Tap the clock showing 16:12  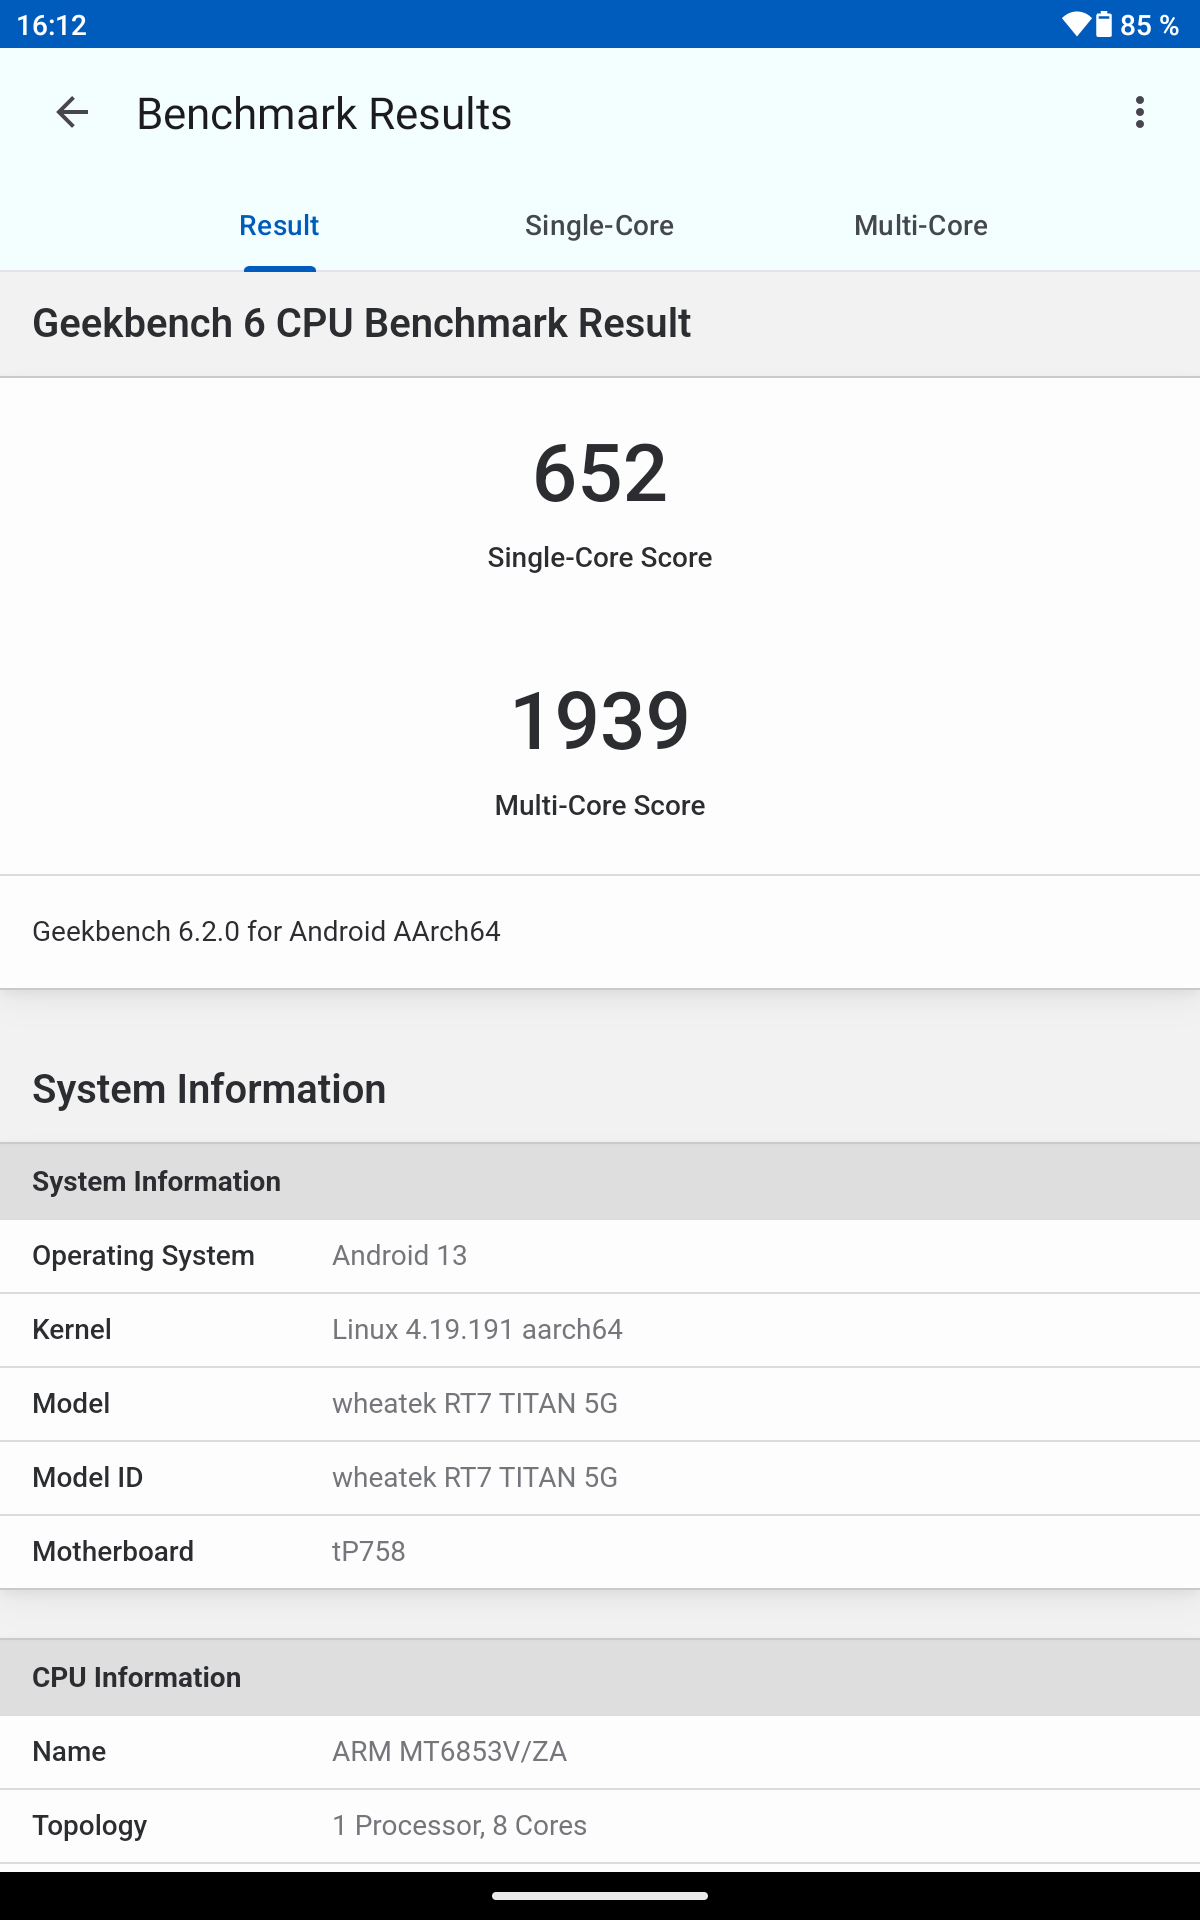click(52, 24)
